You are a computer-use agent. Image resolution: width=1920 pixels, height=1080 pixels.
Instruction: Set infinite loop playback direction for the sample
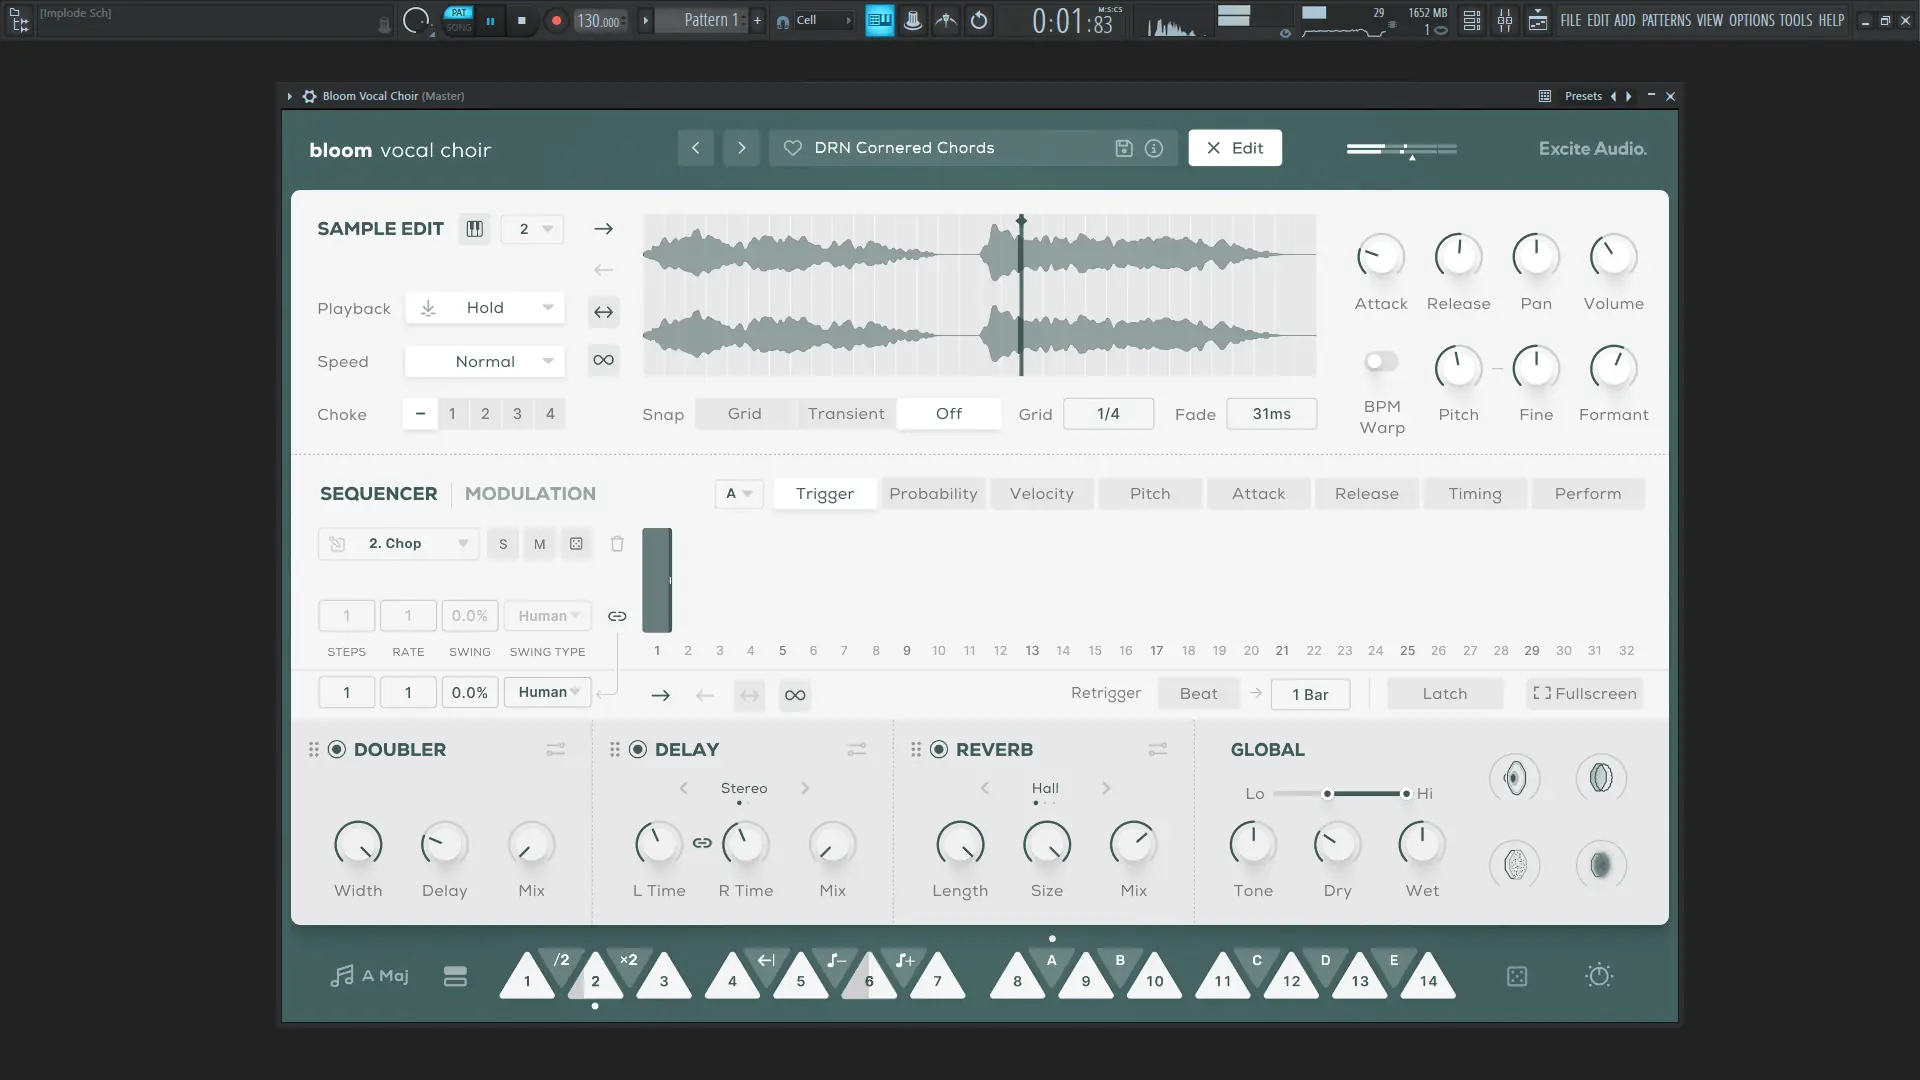(x=603, y=360)
